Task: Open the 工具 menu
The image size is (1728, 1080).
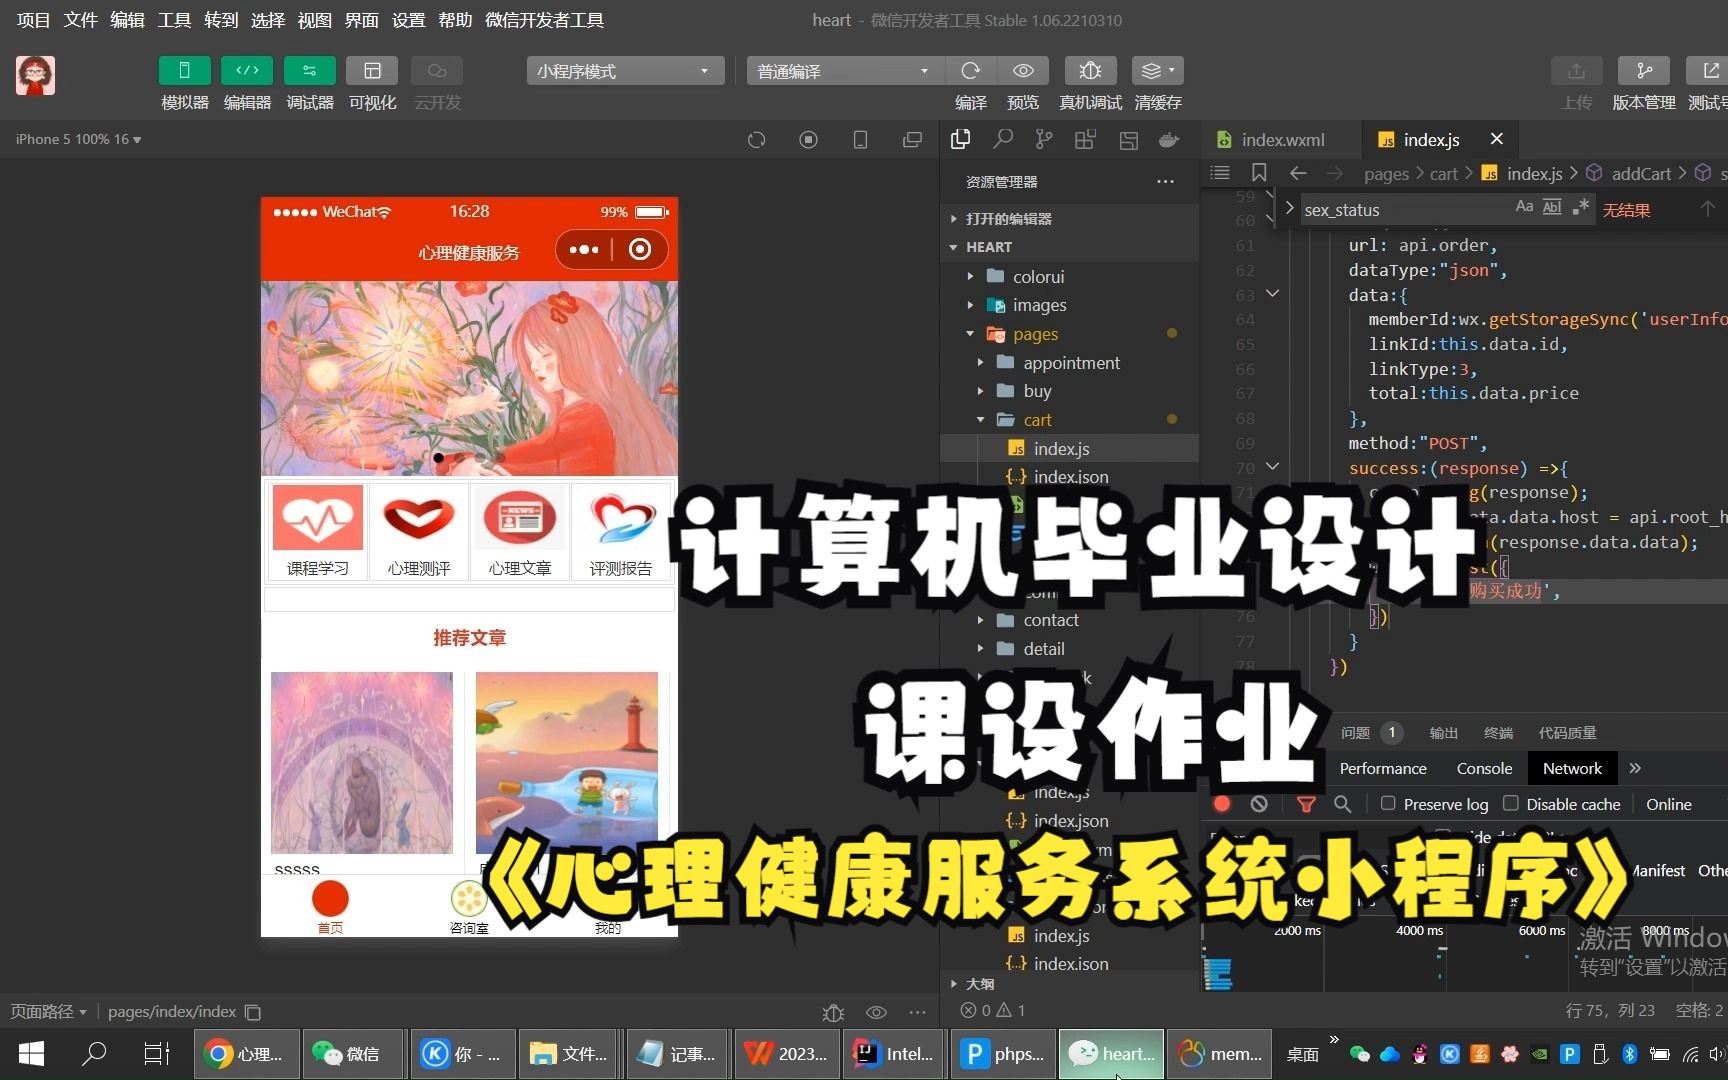Action: pyautogui.click(x=174, y=20)
